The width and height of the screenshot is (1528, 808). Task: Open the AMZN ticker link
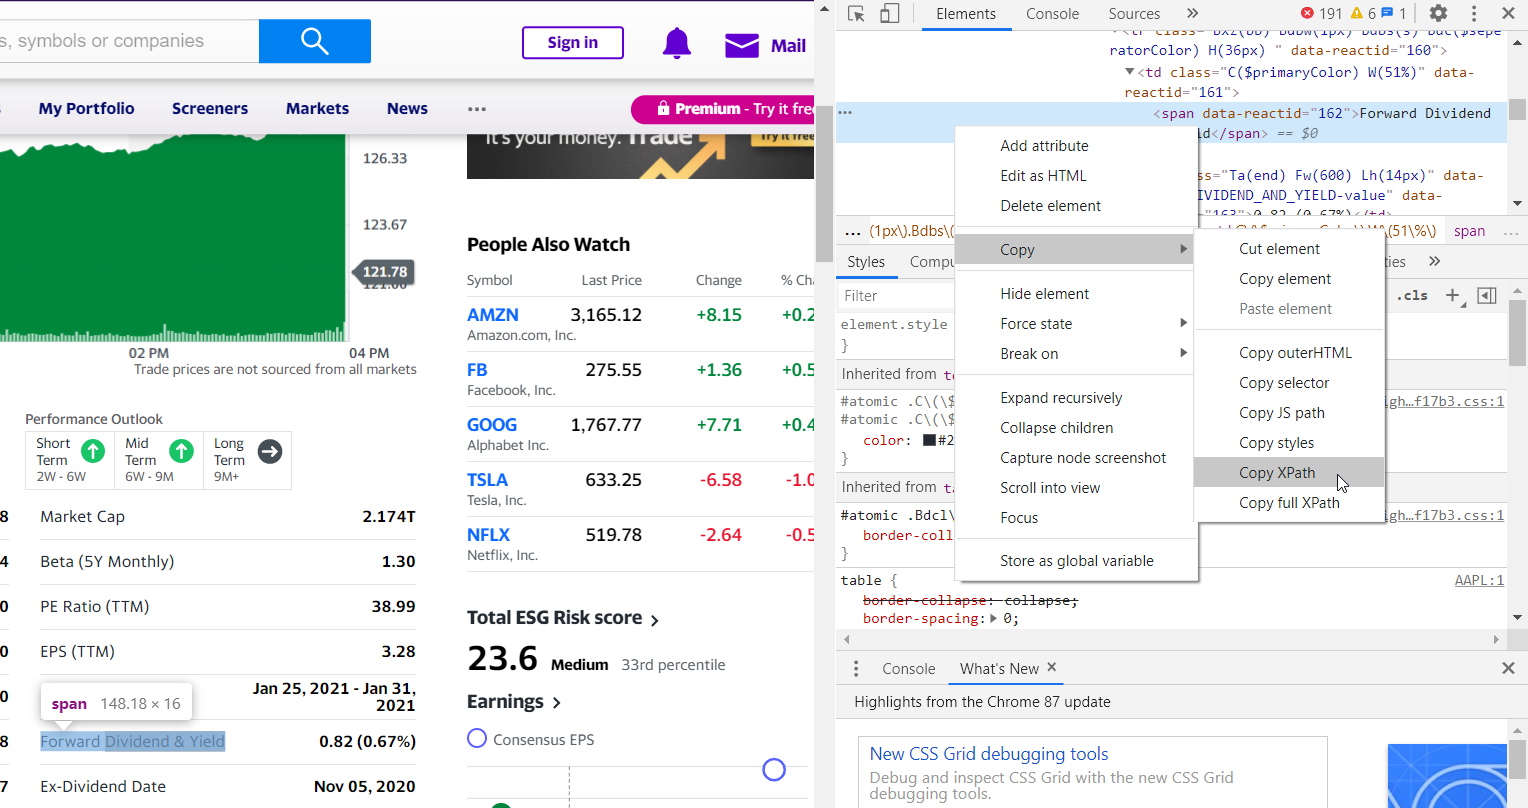[493, 315]
